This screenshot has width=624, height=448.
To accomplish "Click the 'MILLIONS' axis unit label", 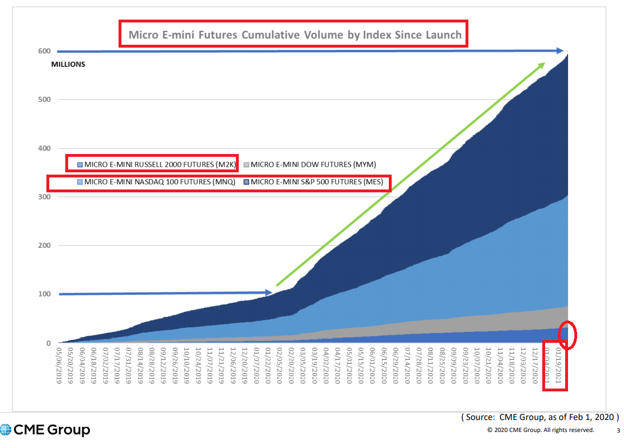I will click(68, 64).
